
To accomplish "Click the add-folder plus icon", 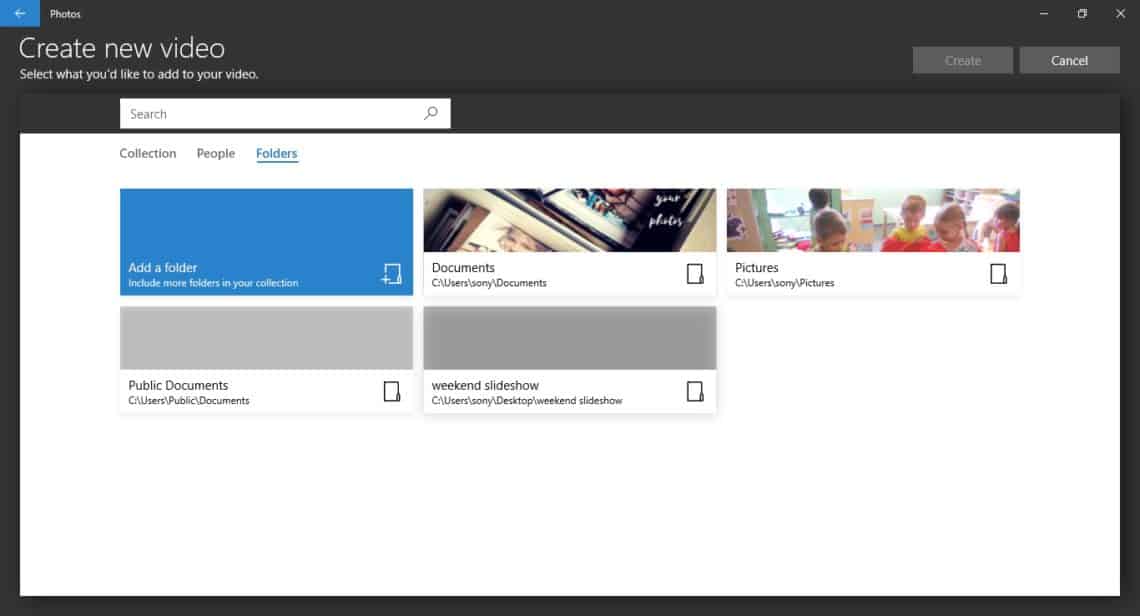I will (x=392, y=273).
